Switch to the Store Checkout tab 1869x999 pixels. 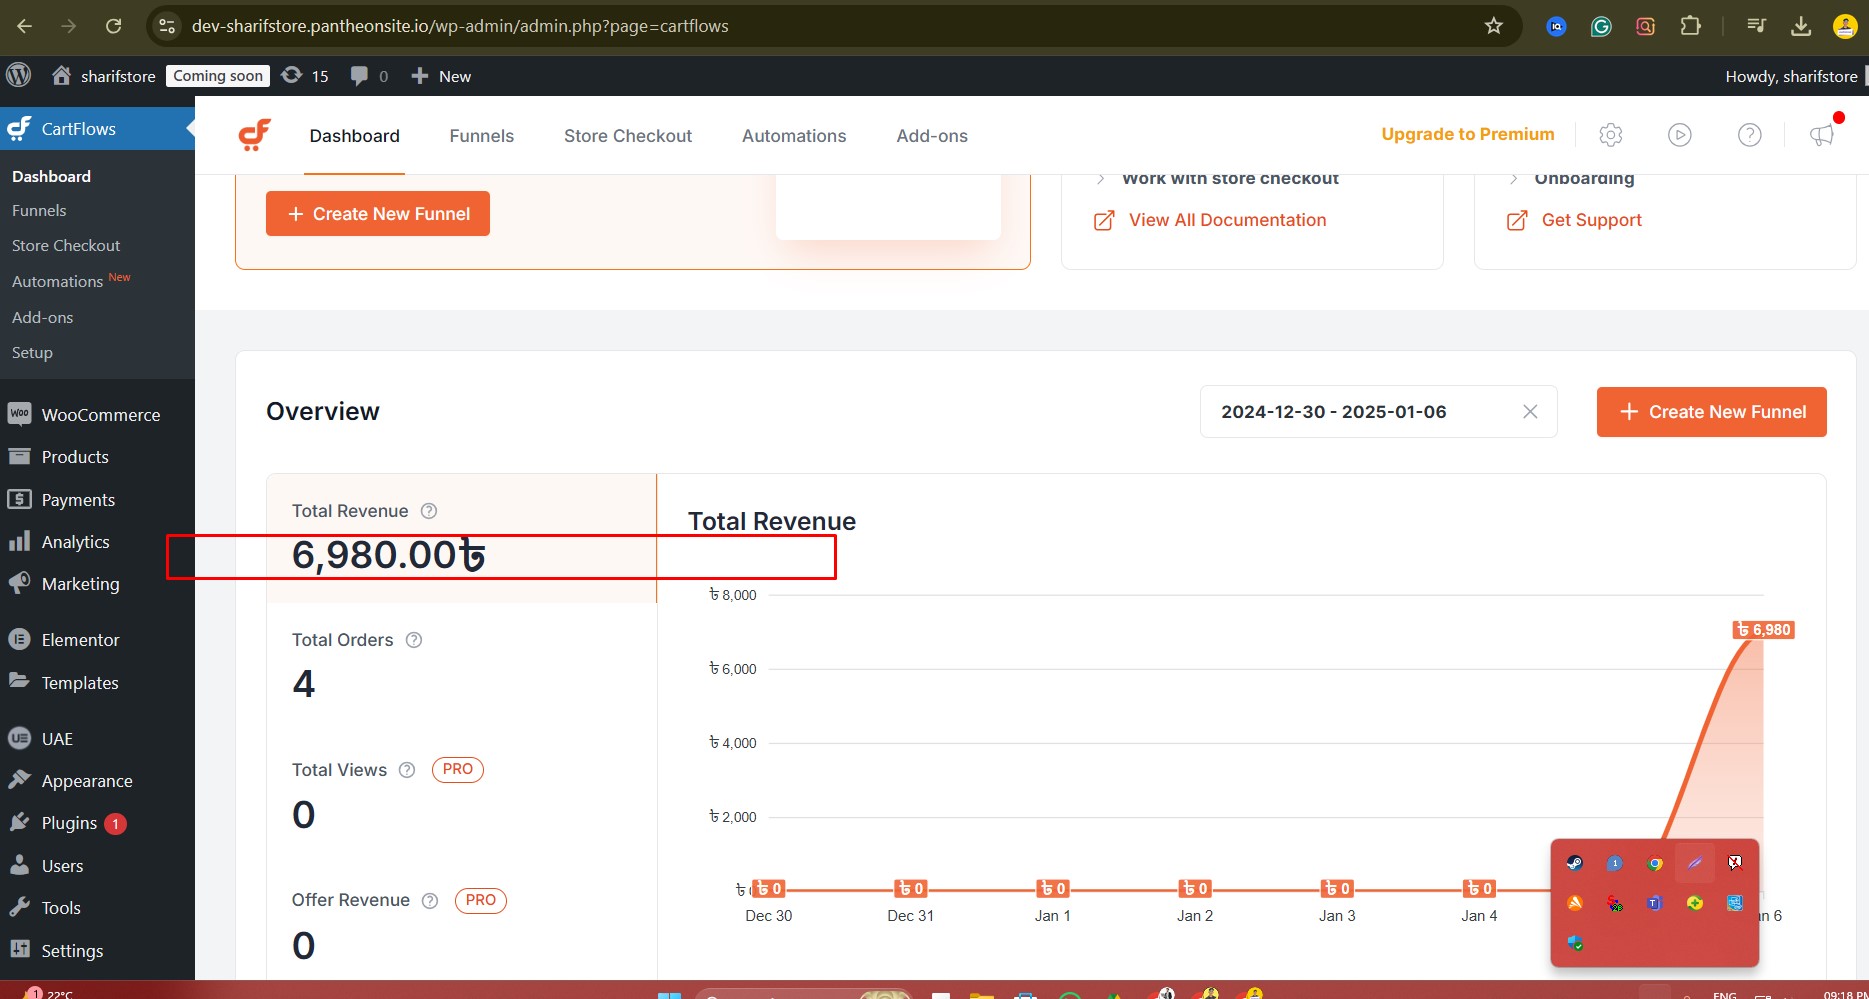628,136
